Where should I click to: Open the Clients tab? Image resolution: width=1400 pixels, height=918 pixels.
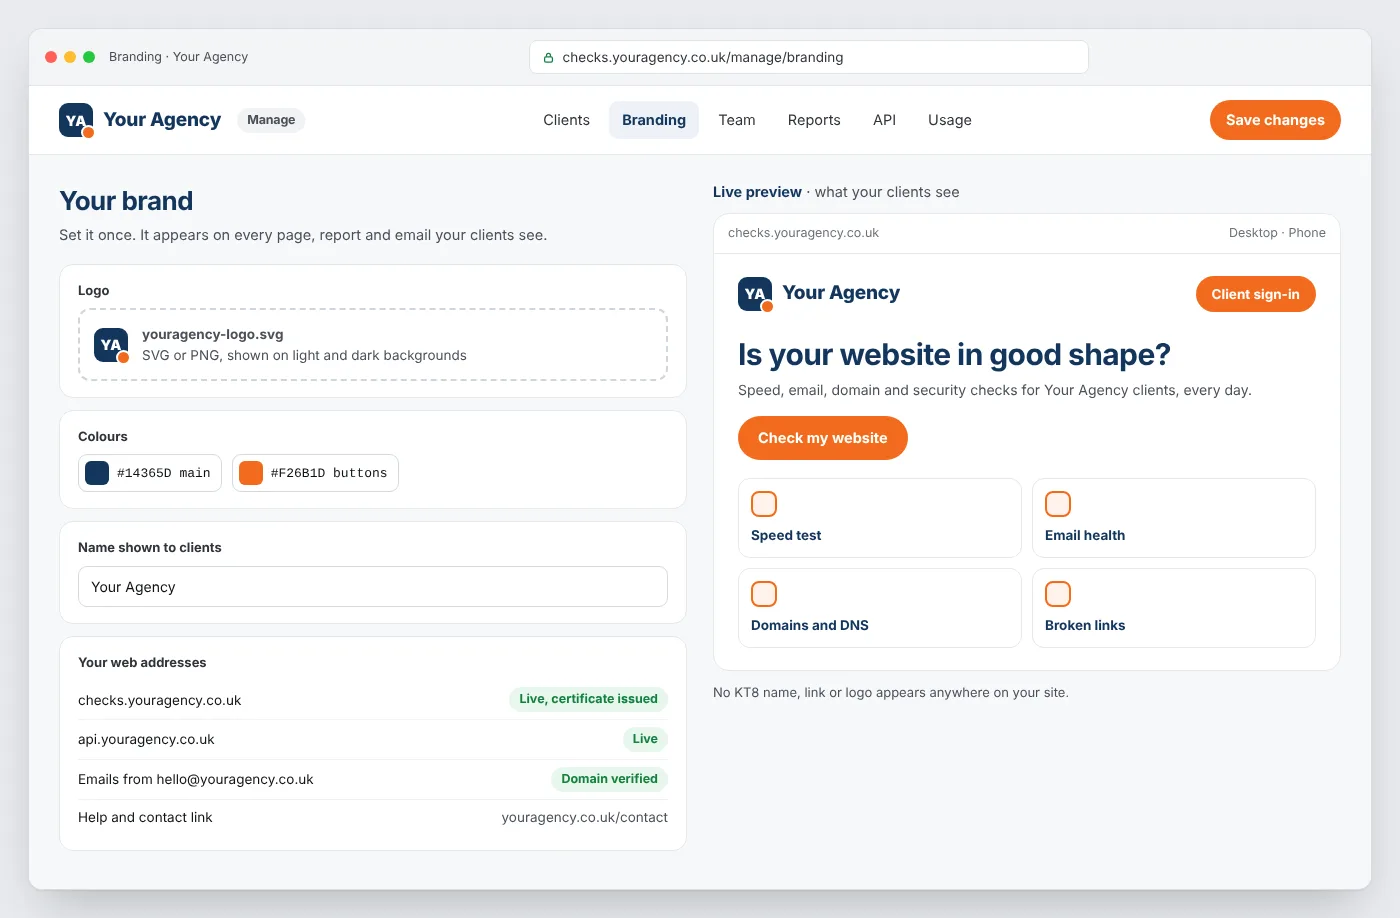tap(566, 120)
